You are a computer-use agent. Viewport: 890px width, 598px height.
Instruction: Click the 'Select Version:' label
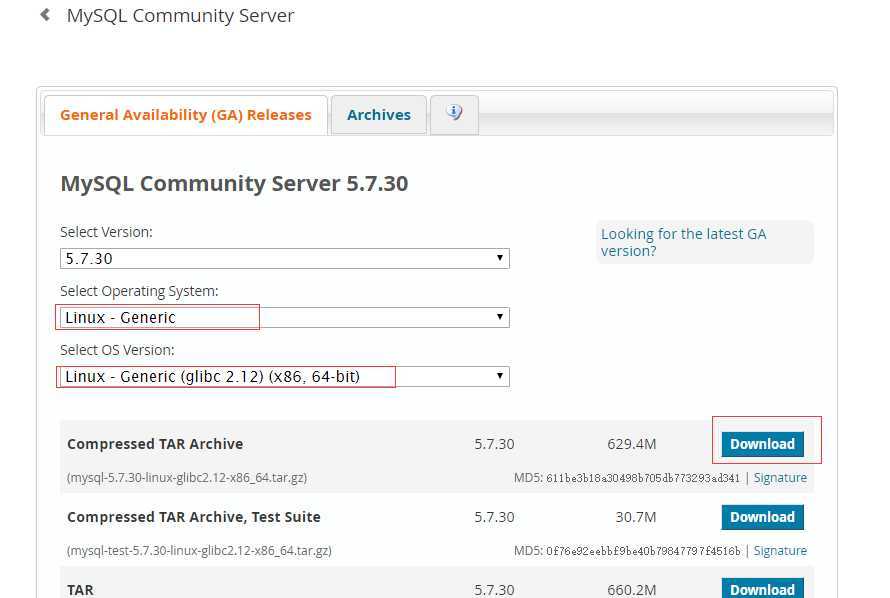tap(106, 232)
